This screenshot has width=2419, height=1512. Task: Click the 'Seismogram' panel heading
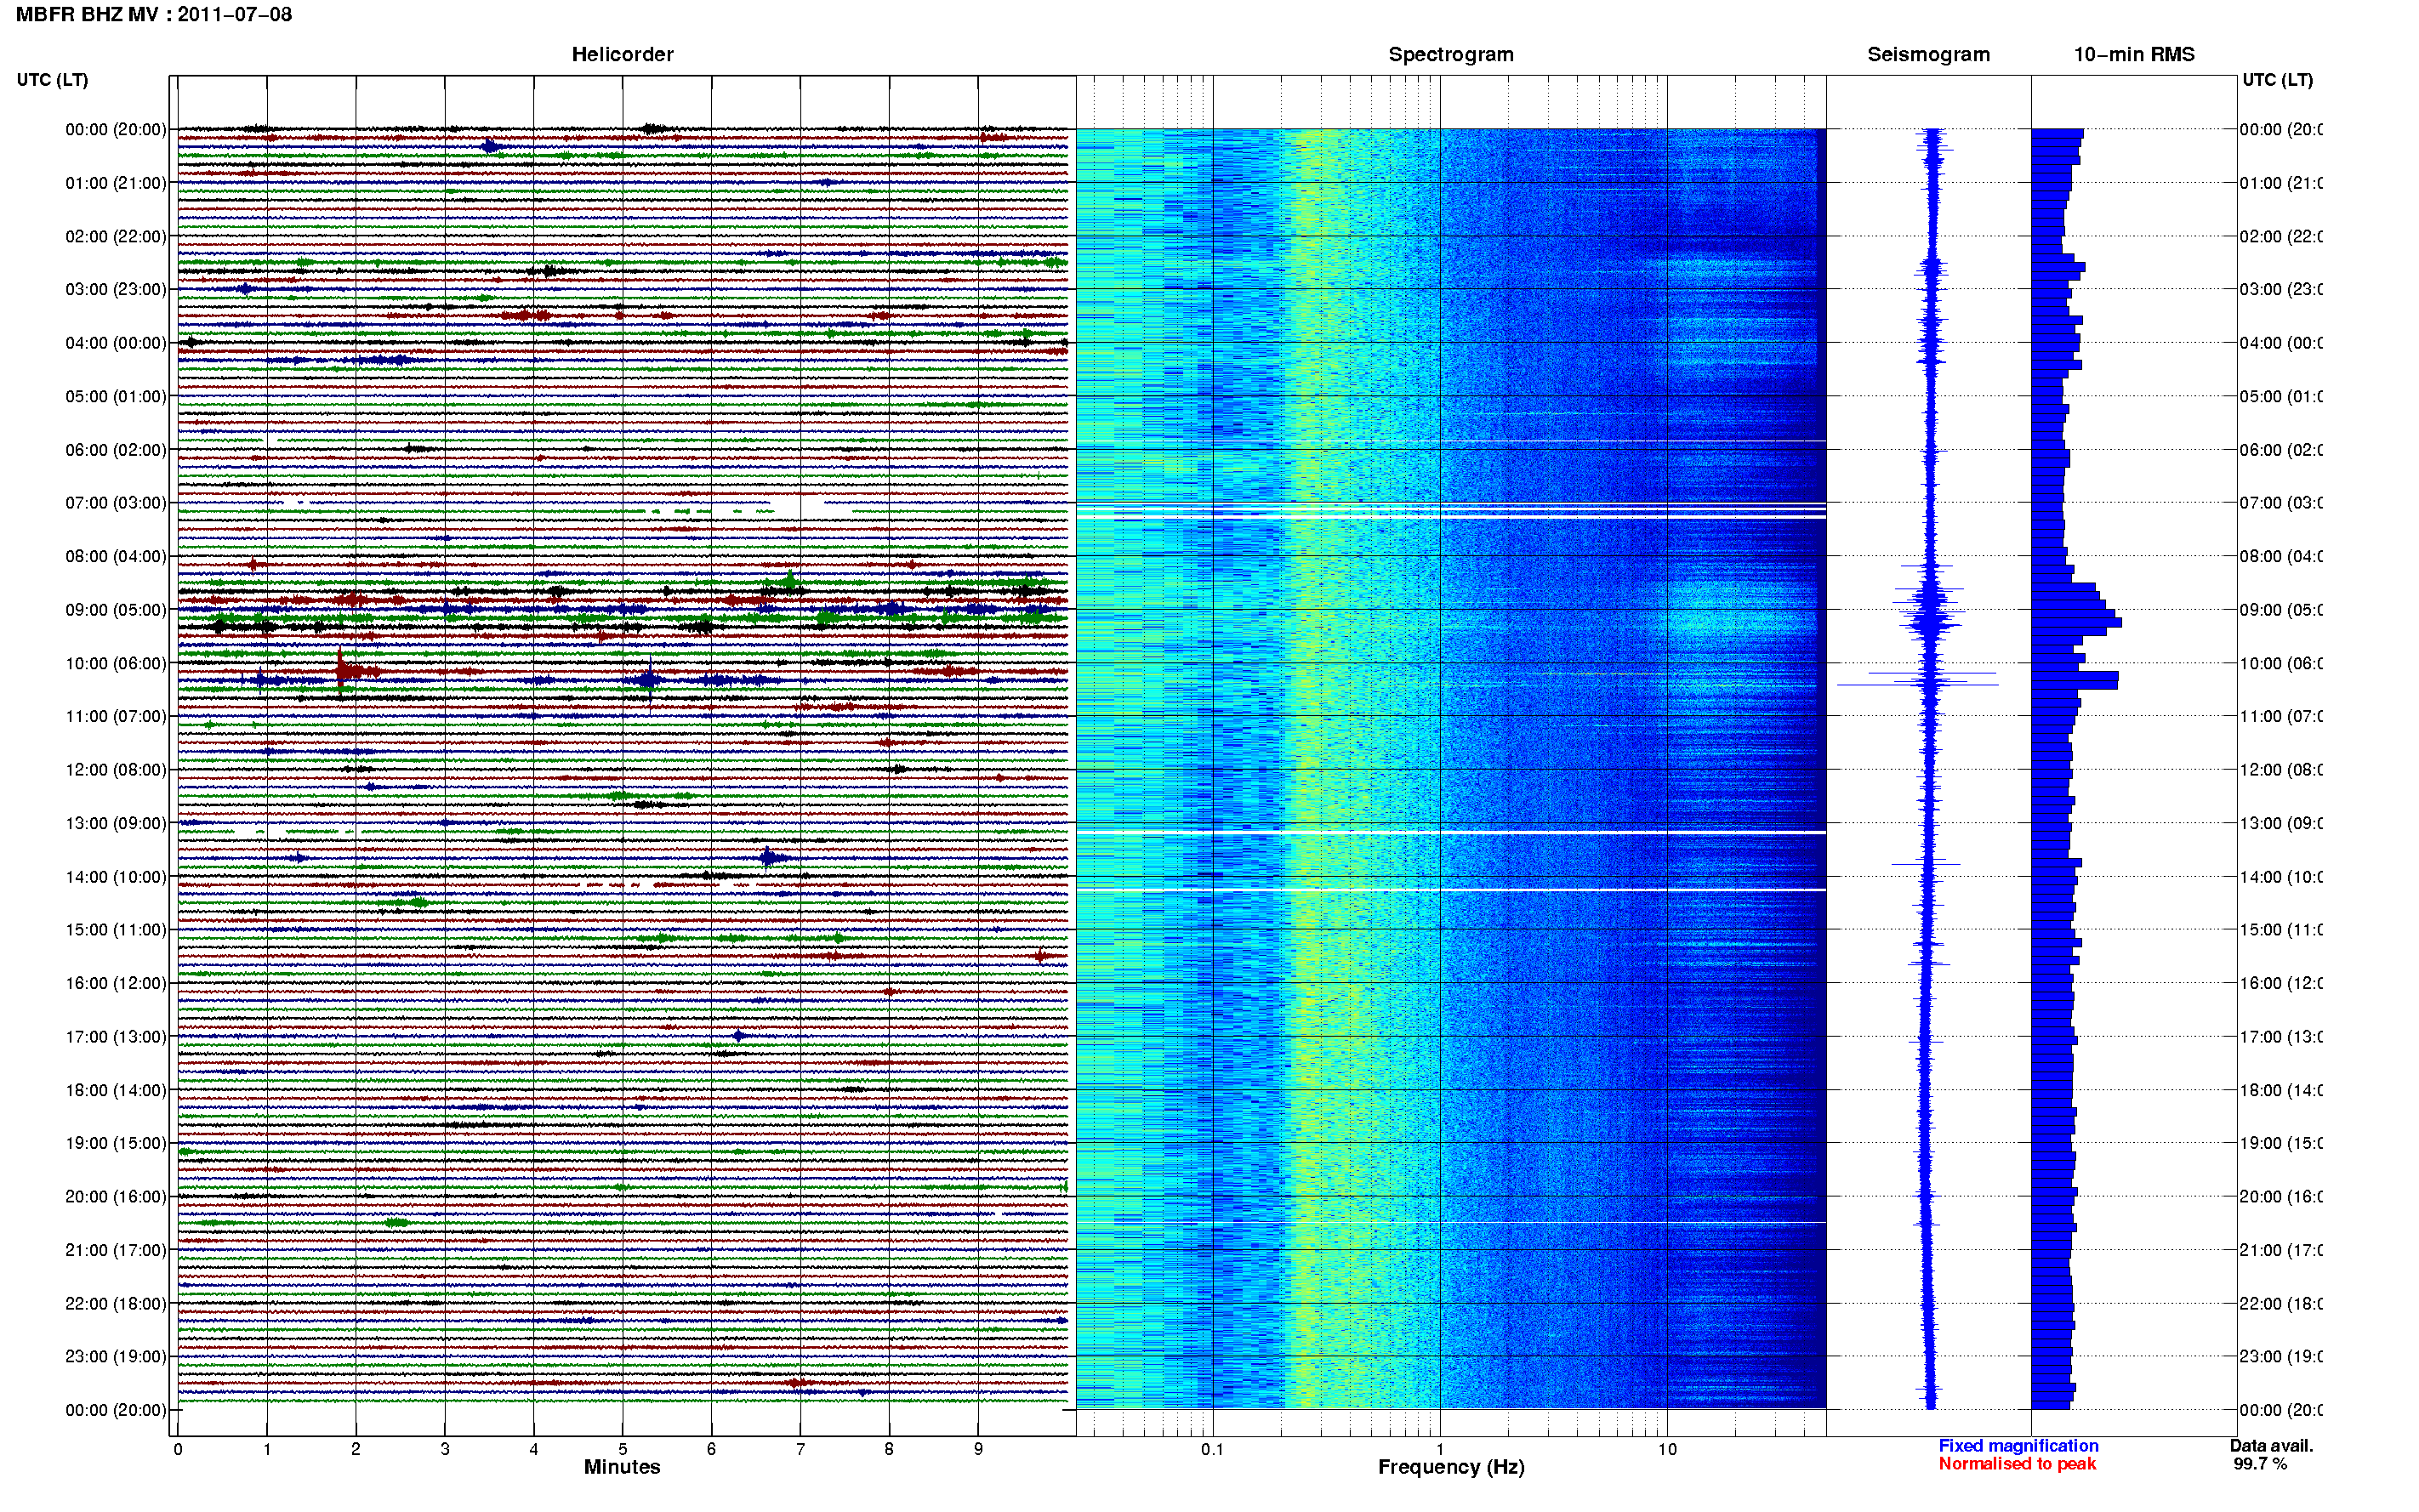[1928, 54]
